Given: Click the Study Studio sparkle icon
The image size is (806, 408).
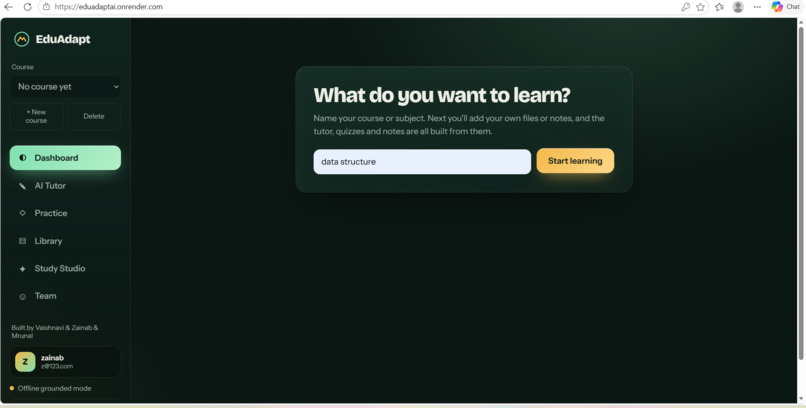Looking at the screenshot, I should [x=23, y=269].
